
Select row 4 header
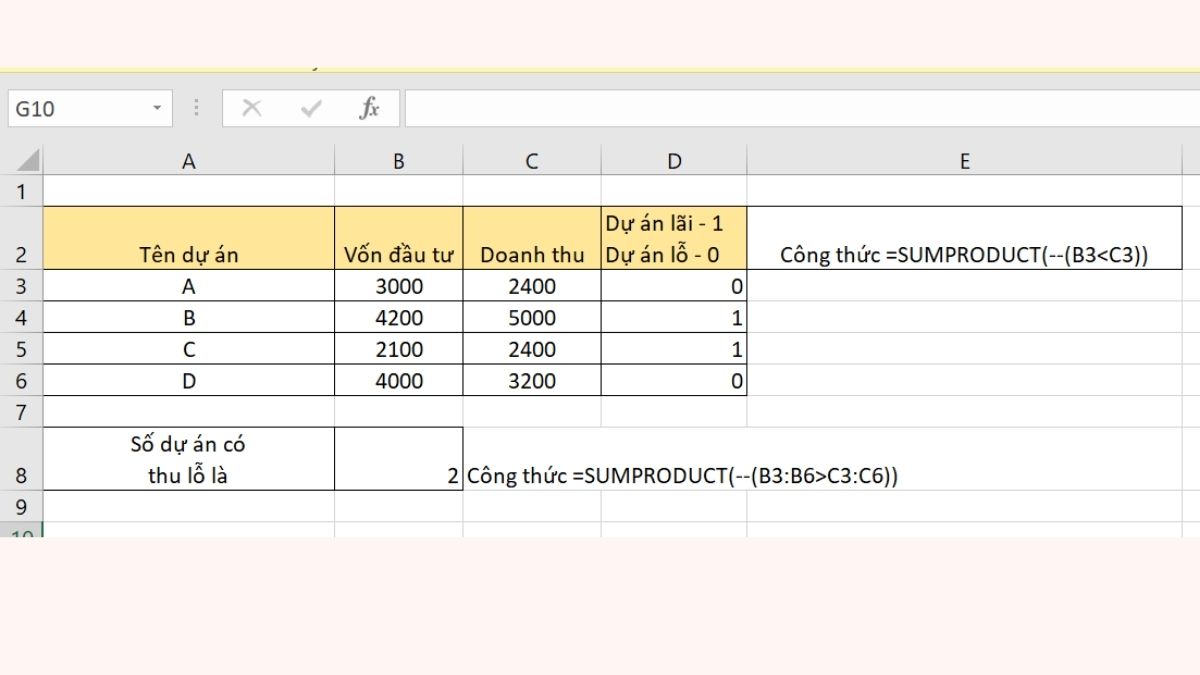point(22,318)
